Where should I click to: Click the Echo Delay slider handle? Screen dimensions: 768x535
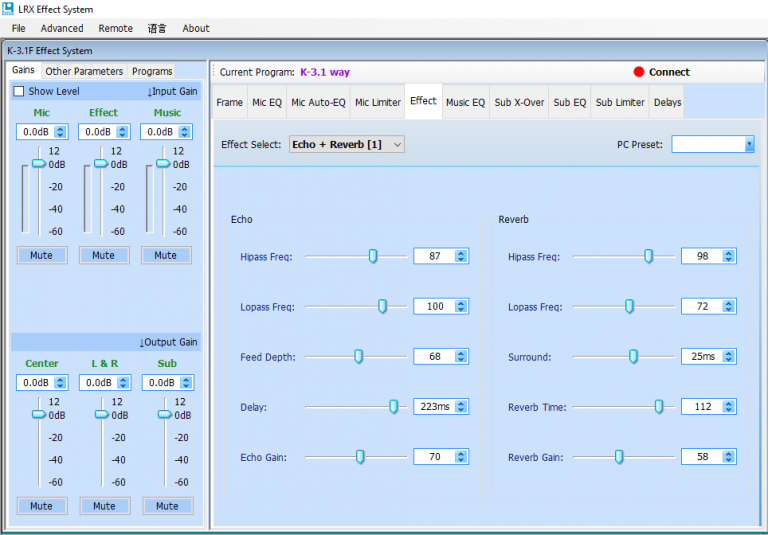(393, 407)
